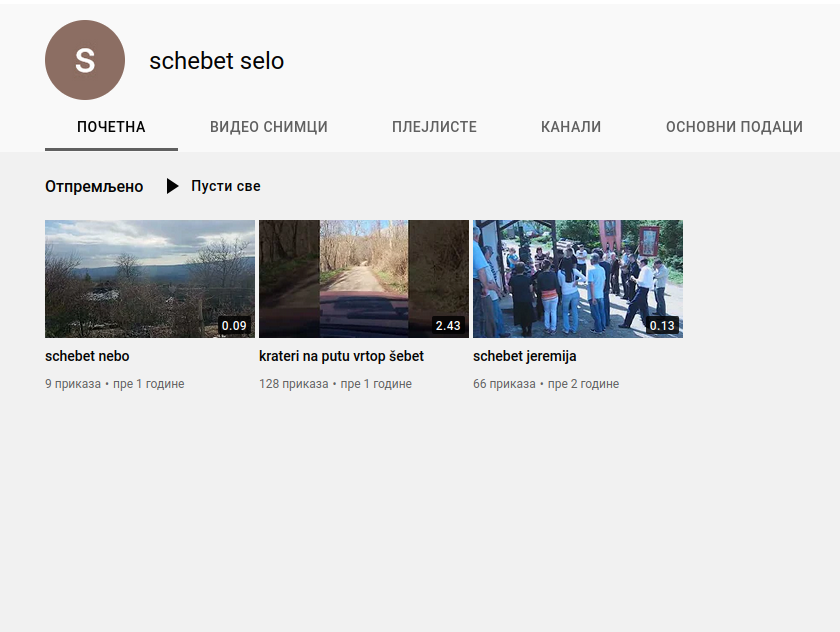Click the schebet nebo video title
Viewport: 840px width, 632px height.
[x=87, y=356]
